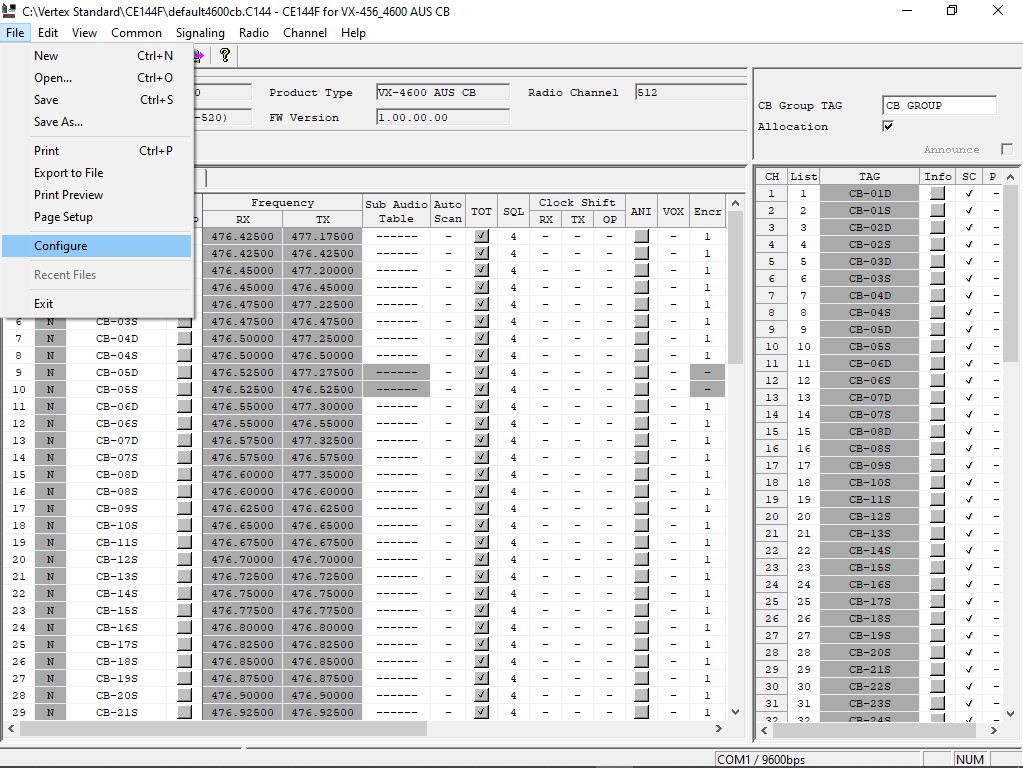The height and width of the screenshot is (768, 1023).
Task: Toggle SC checkmark for CH 27 in group list
Action: tap(969, 635)
